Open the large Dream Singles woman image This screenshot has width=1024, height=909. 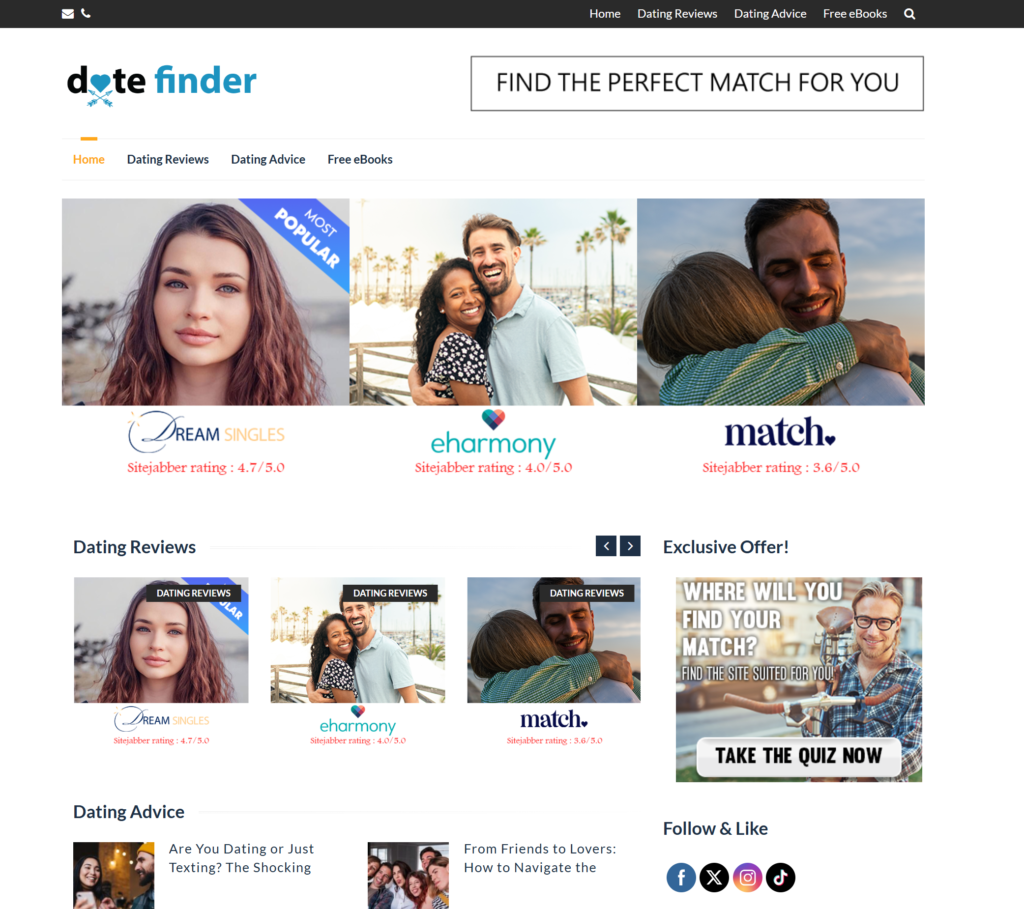click(206, 302)
